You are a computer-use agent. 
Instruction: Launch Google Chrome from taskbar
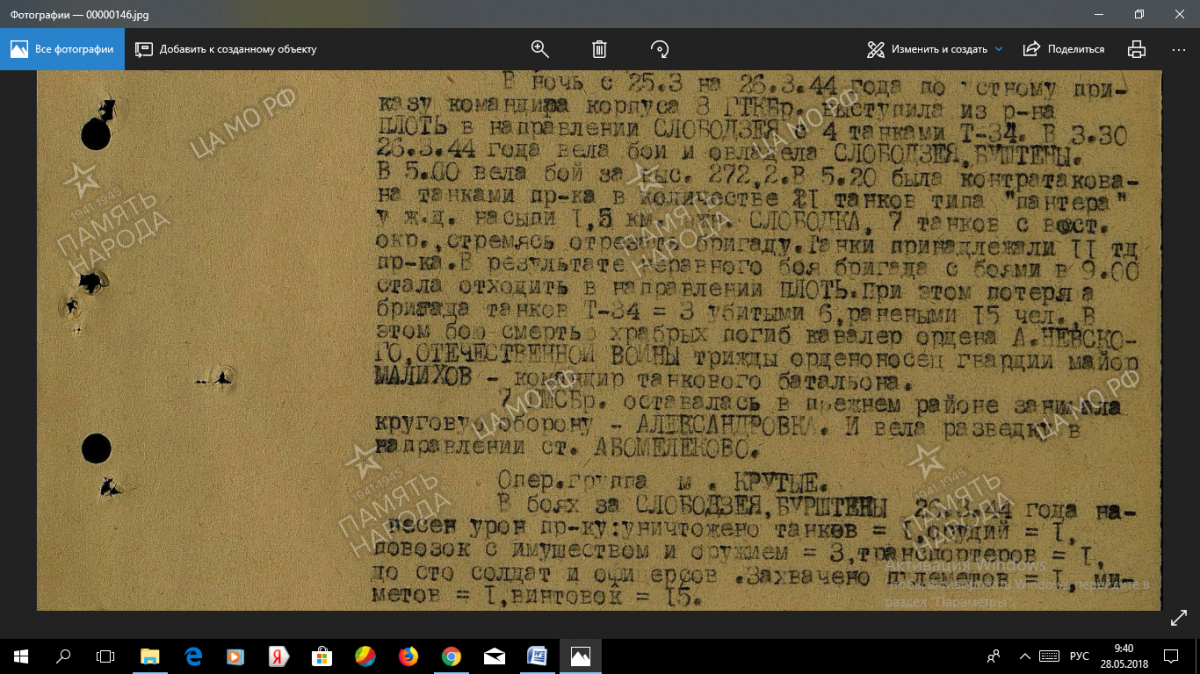click(451, 656)
